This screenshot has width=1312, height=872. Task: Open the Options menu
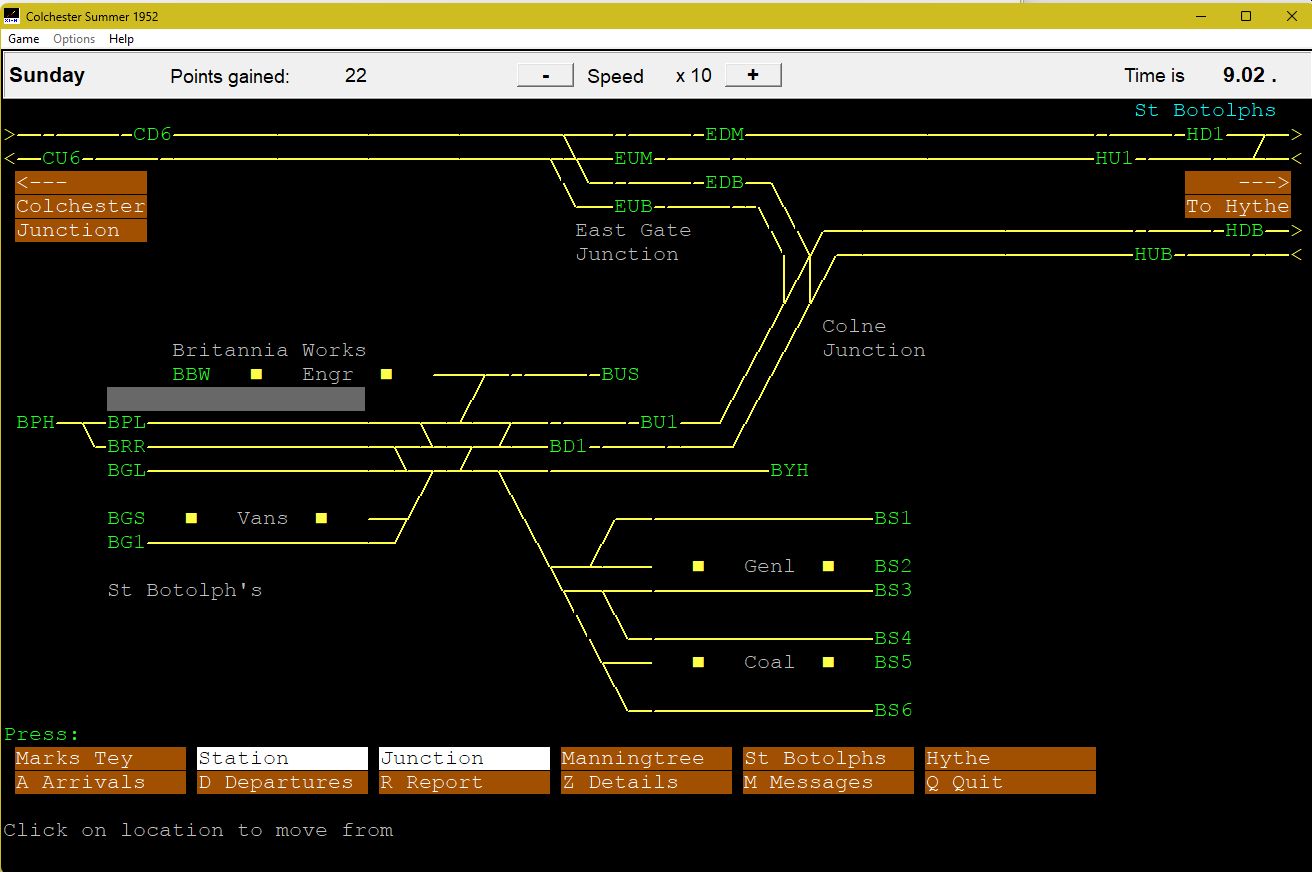click(74, 39)
